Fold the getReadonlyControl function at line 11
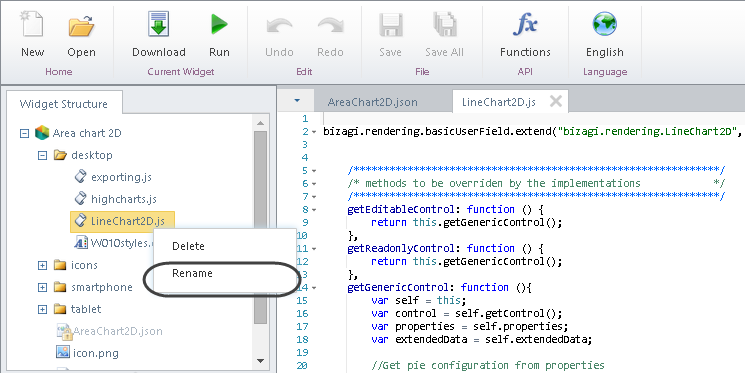Screen dimensions: 745x373 (x=314, y=249)
